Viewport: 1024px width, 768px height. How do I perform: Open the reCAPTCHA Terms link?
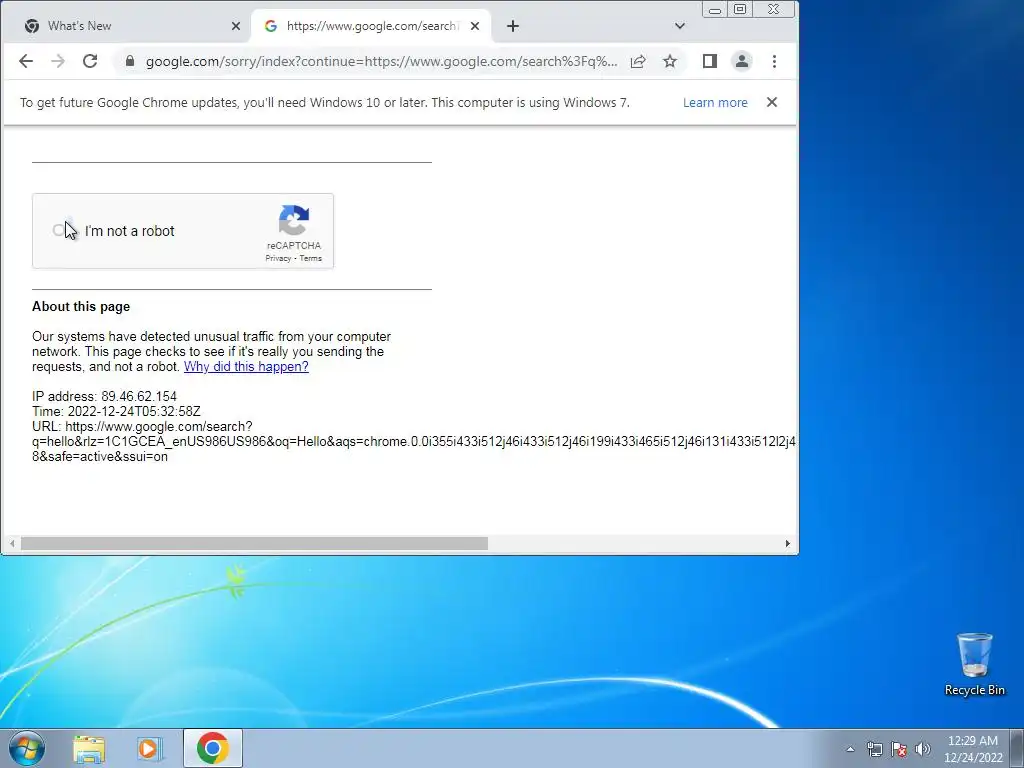pos(311,259)
